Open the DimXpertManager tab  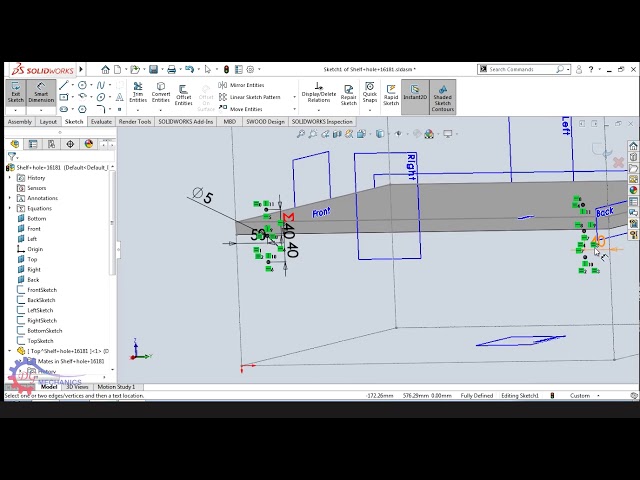pyautogui.click(x=70, y=144)
